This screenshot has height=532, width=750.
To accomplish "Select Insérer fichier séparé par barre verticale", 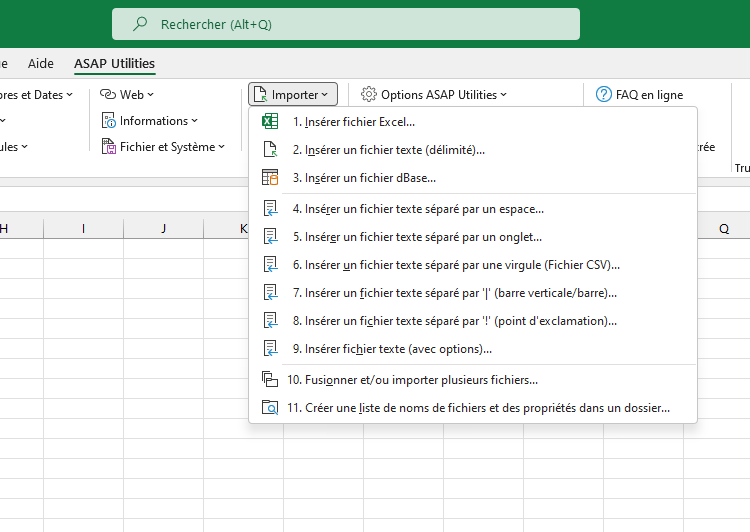I will [473, 292].
